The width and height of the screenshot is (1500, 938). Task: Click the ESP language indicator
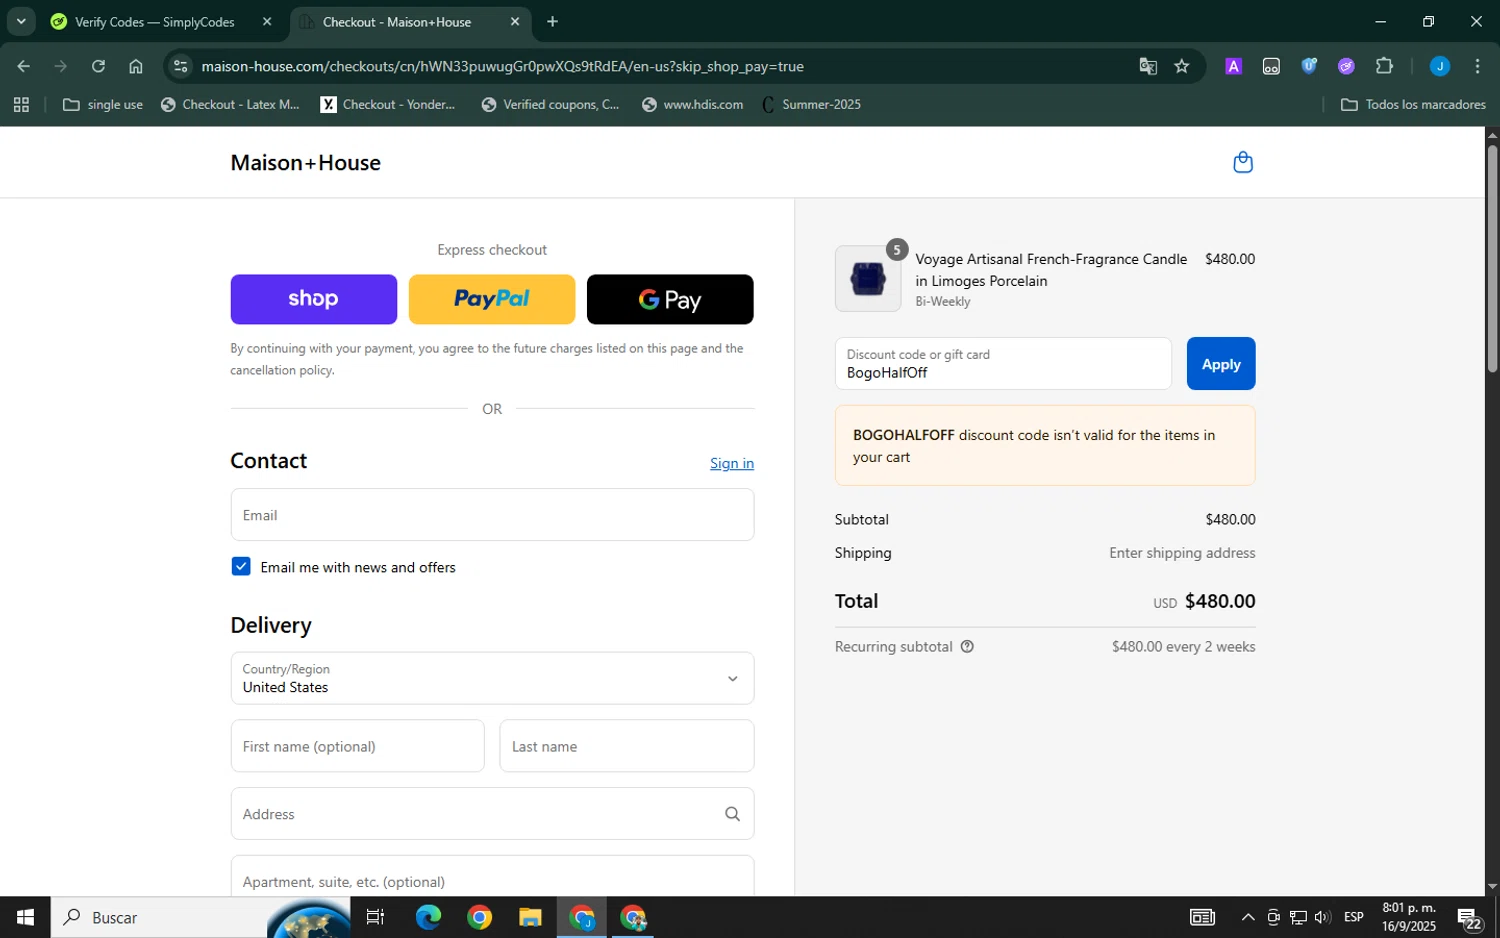click(1354, 918)
